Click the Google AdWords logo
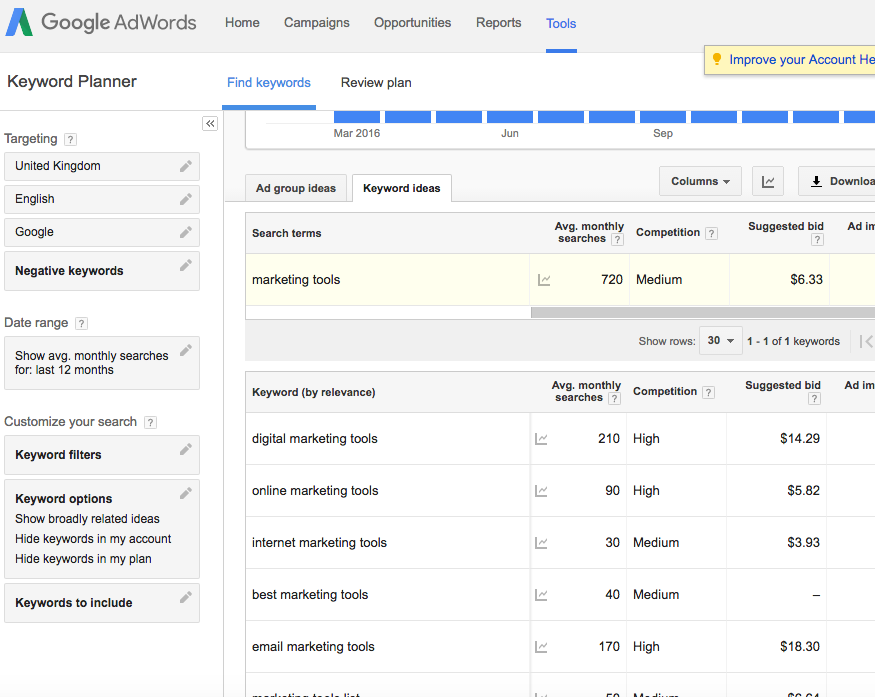This screenshot has height=697, width=875. [x=101, y=22]
